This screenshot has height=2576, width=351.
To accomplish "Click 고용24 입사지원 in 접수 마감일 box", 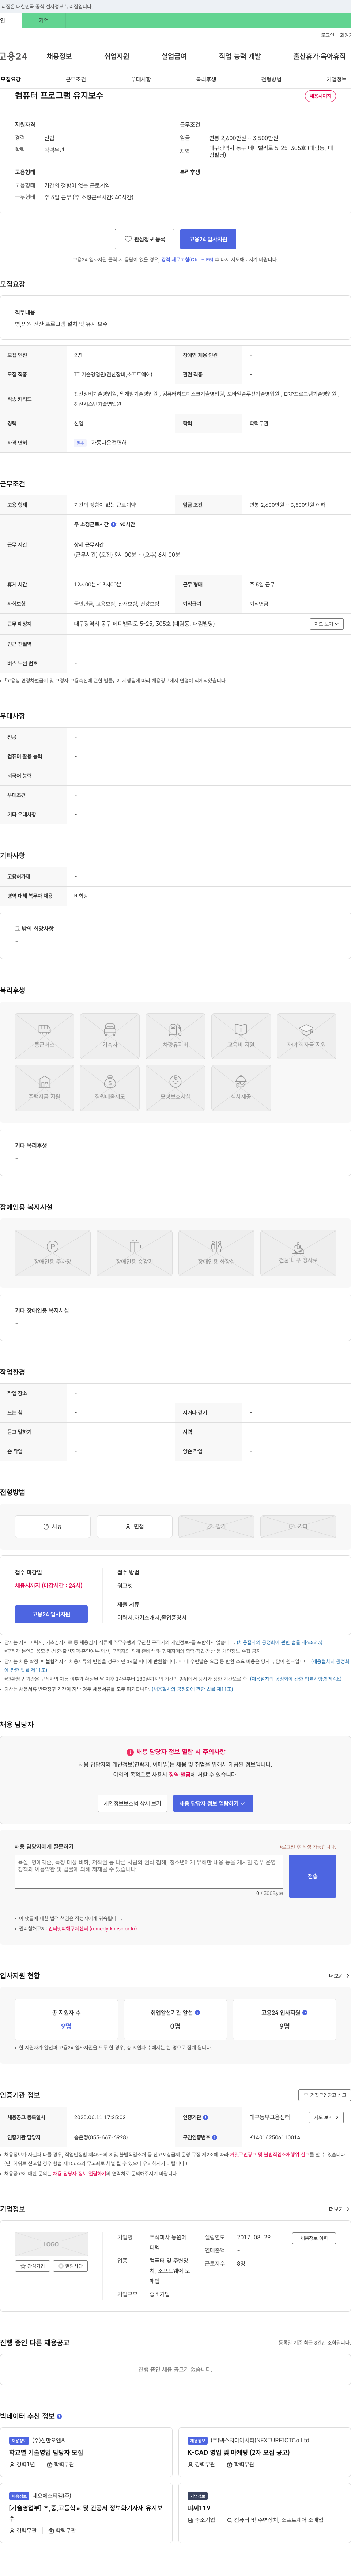I will click(x=51, y=1614).
